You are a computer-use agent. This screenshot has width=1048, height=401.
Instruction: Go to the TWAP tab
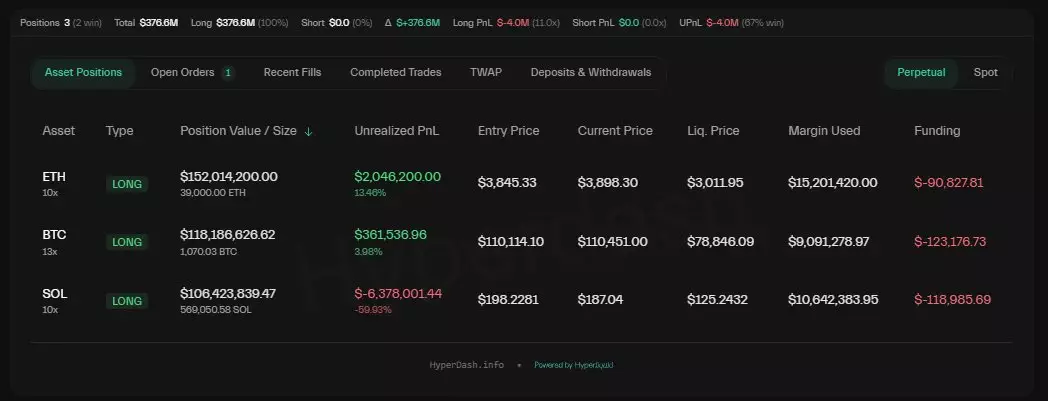[486, 73]
